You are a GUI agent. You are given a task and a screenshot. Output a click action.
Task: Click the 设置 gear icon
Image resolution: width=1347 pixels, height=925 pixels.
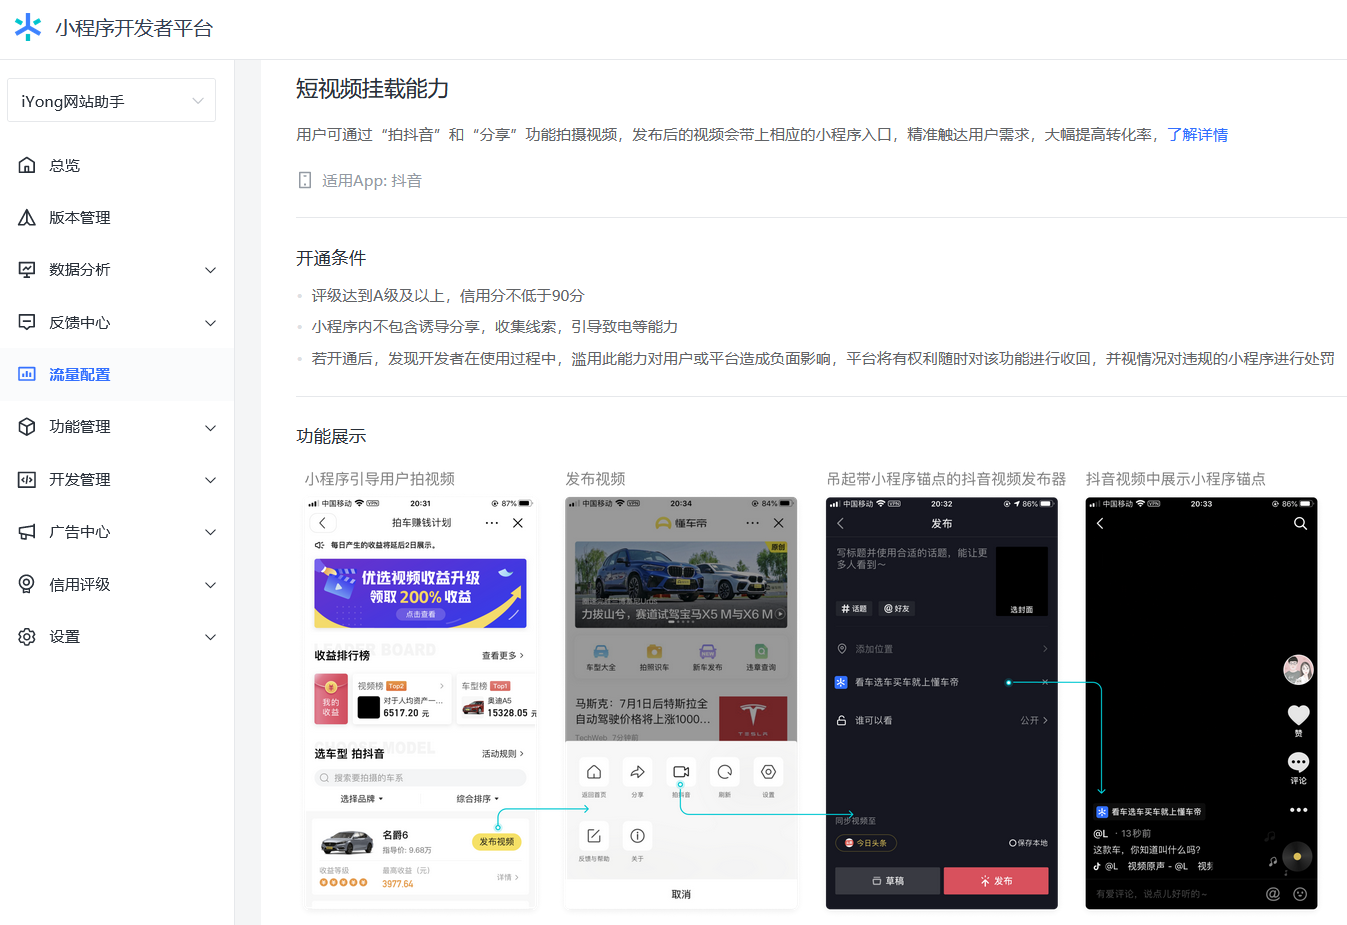tap(27, 636)
